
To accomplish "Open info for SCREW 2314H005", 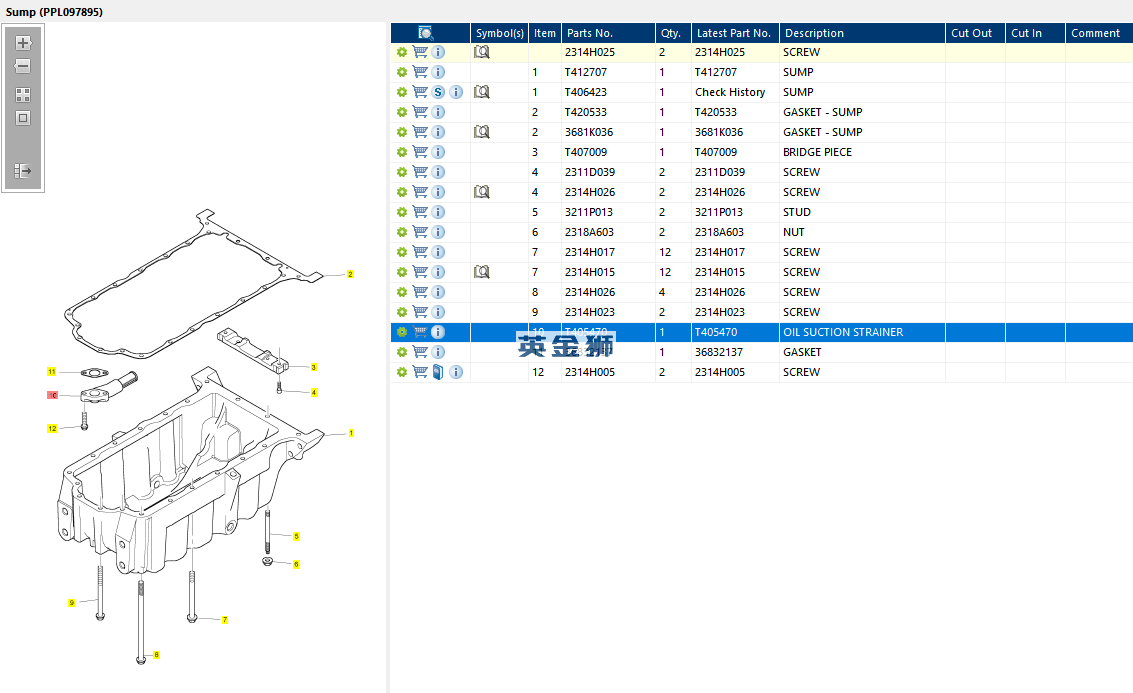I will click(x=456, y=371).
